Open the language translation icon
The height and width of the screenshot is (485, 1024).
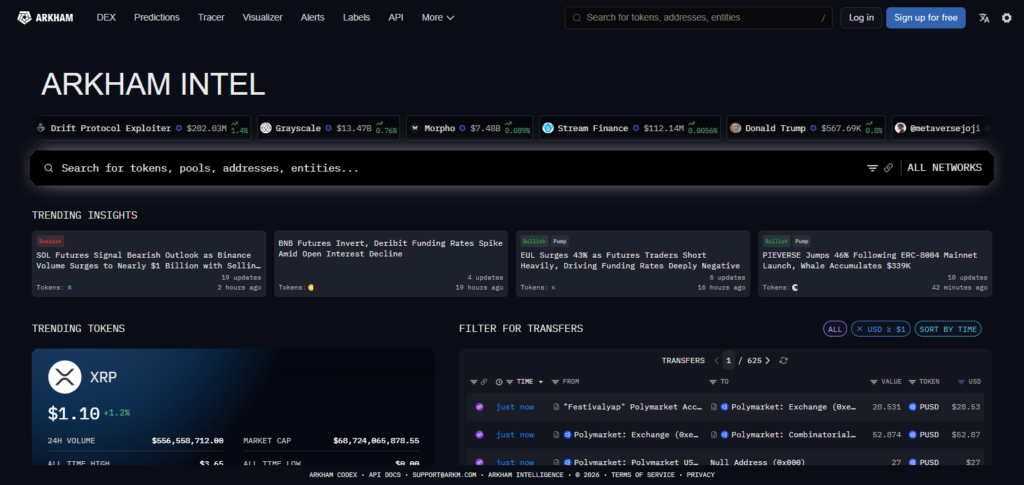984,18
